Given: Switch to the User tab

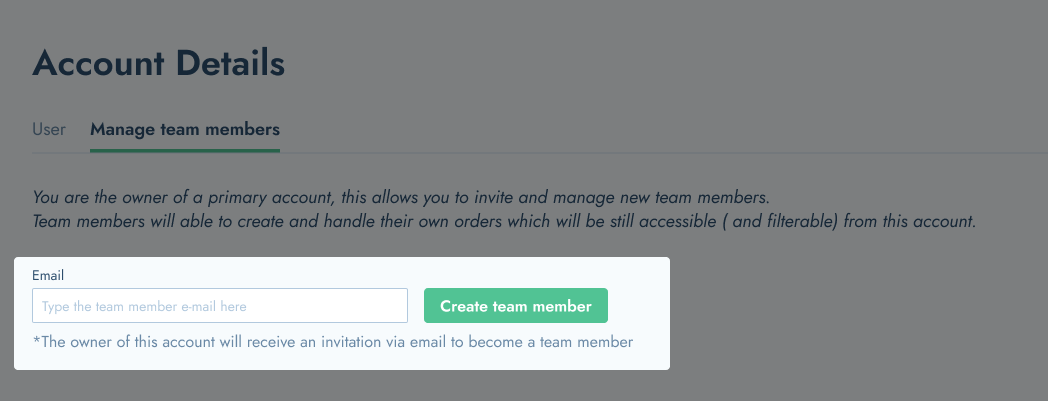Looking at the screenshot, I should 49,129.
